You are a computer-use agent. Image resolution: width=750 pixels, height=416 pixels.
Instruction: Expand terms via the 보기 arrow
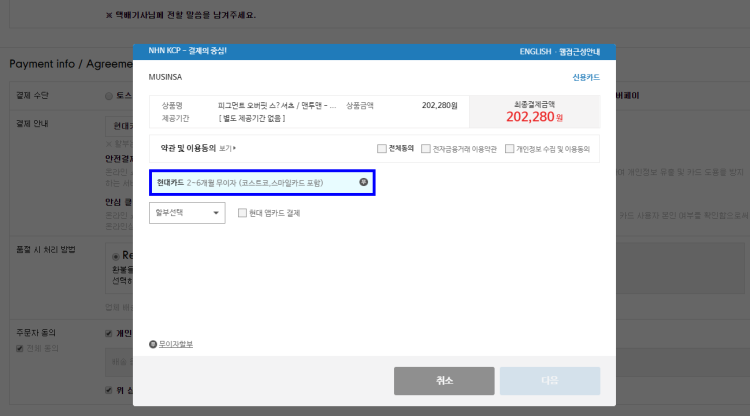tap(235, 149)
